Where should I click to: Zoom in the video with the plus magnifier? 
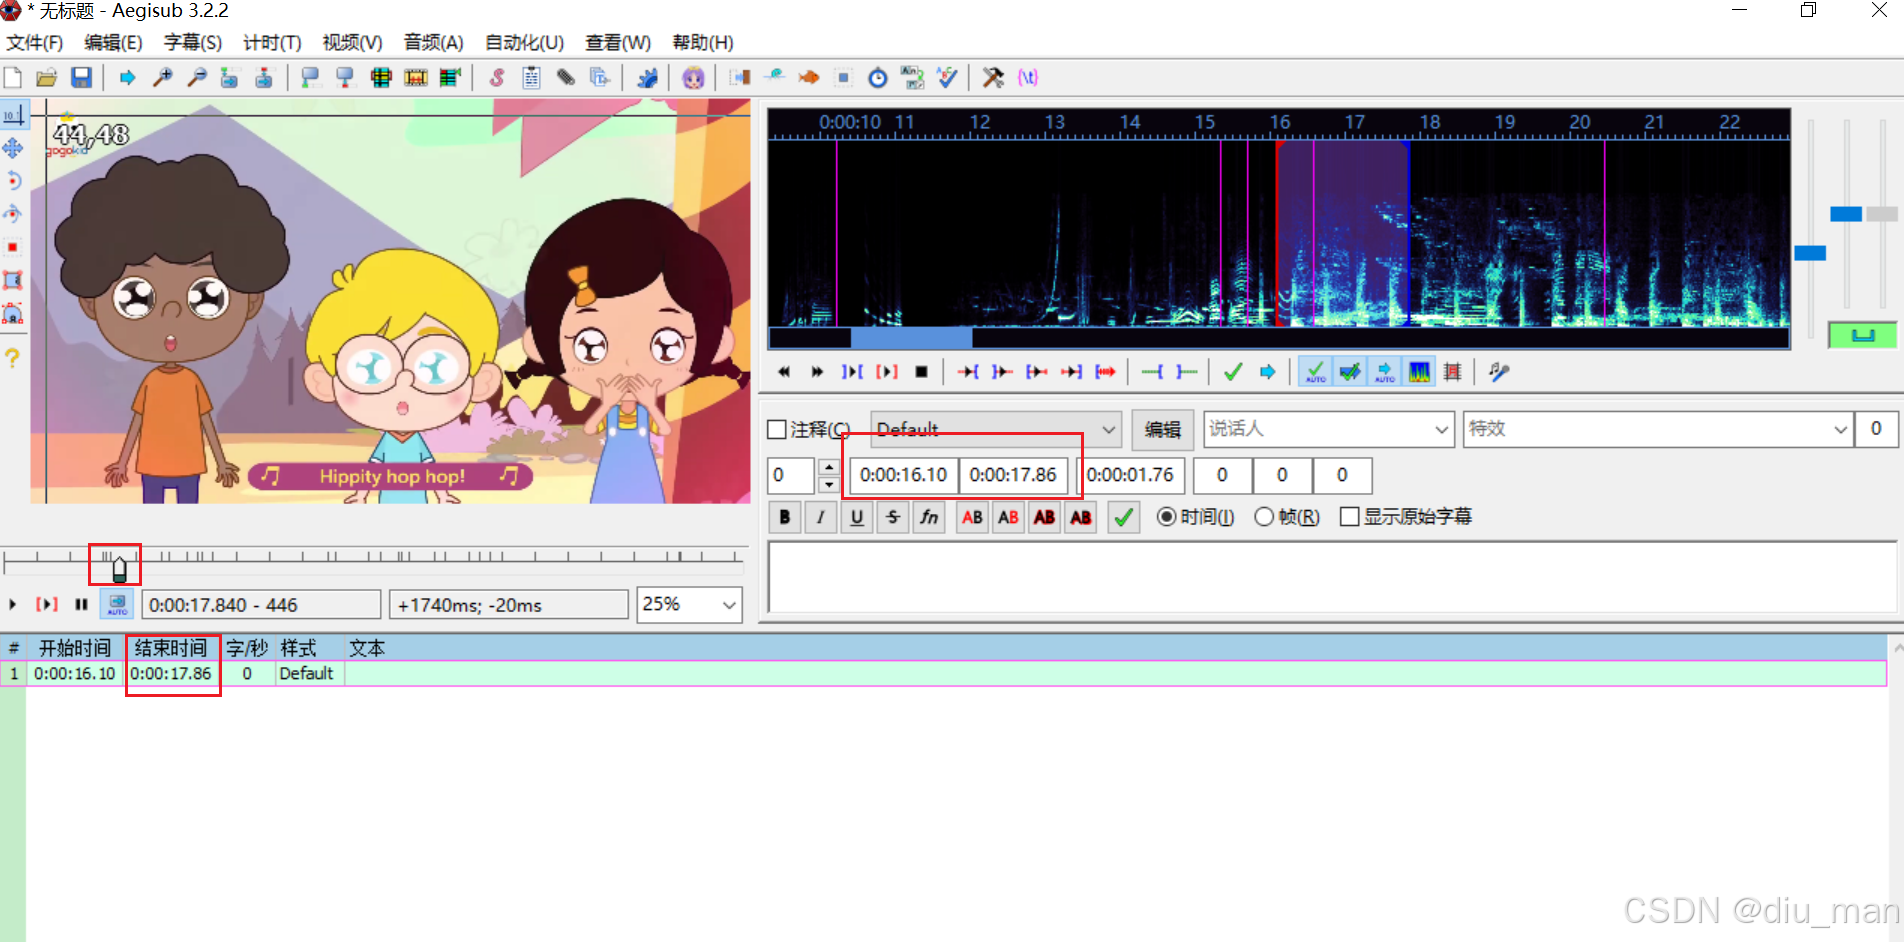click(162, 78)
